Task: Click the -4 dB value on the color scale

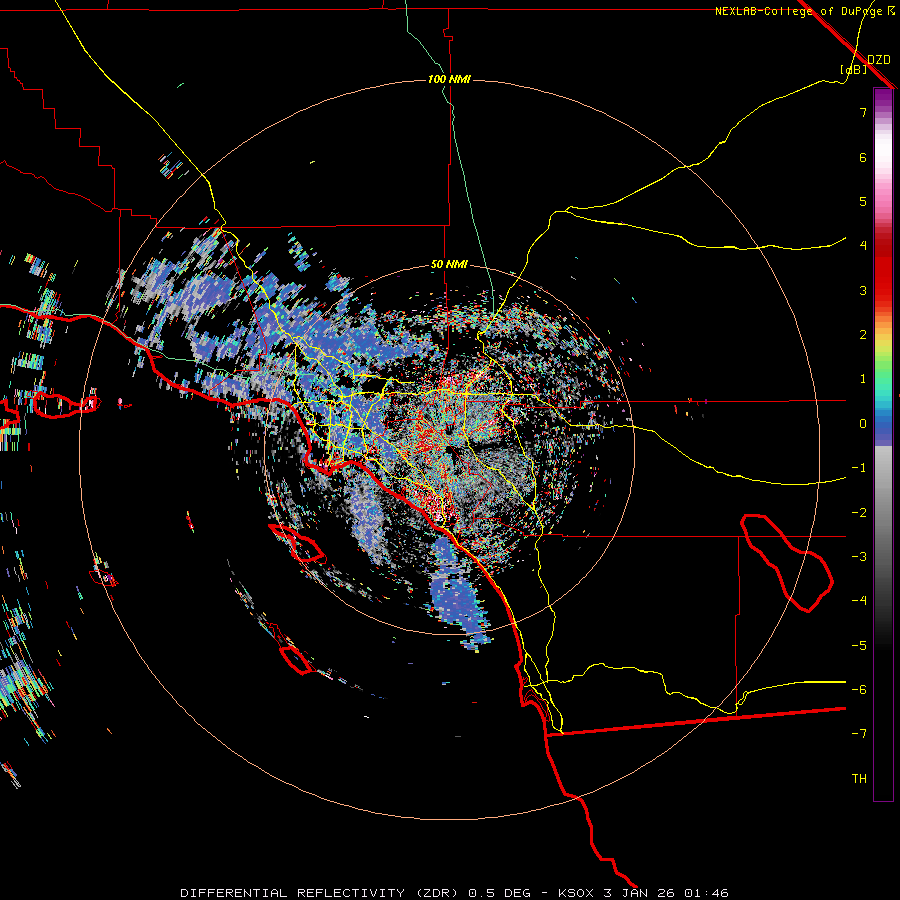Action: click(x=859, y=600)
